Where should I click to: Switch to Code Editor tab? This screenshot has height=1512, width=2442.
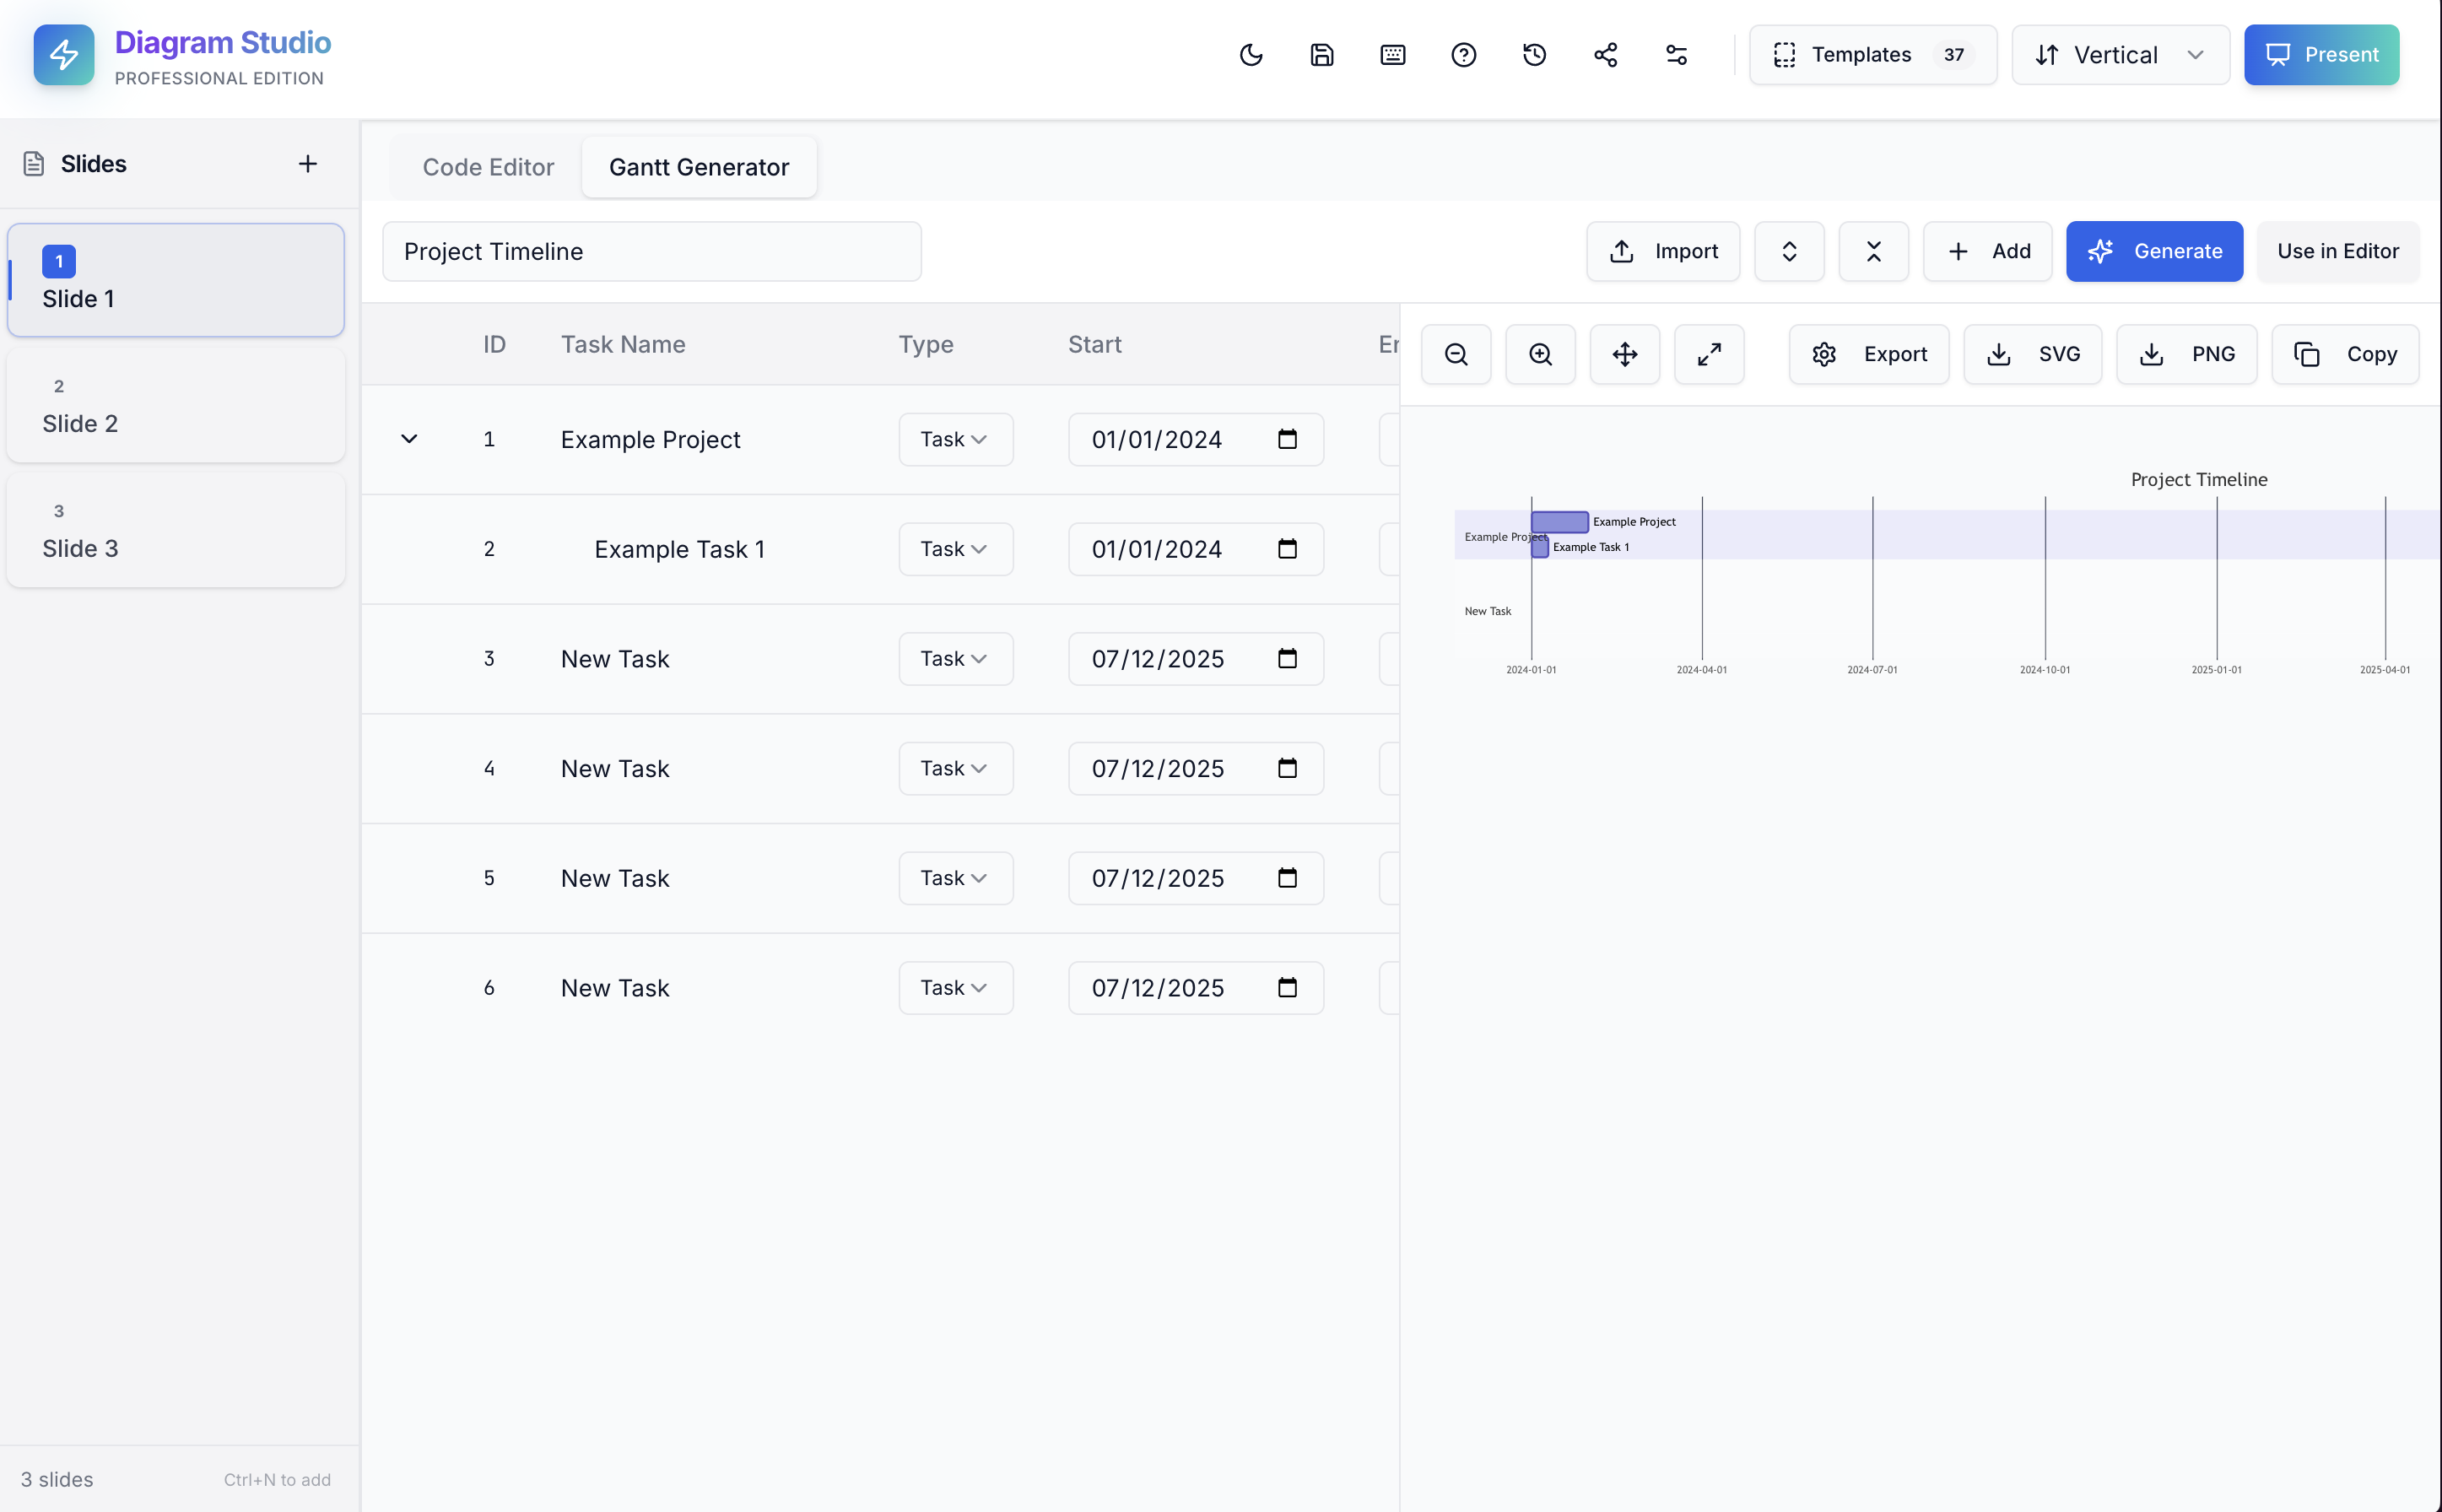click(x=488, y=167)
